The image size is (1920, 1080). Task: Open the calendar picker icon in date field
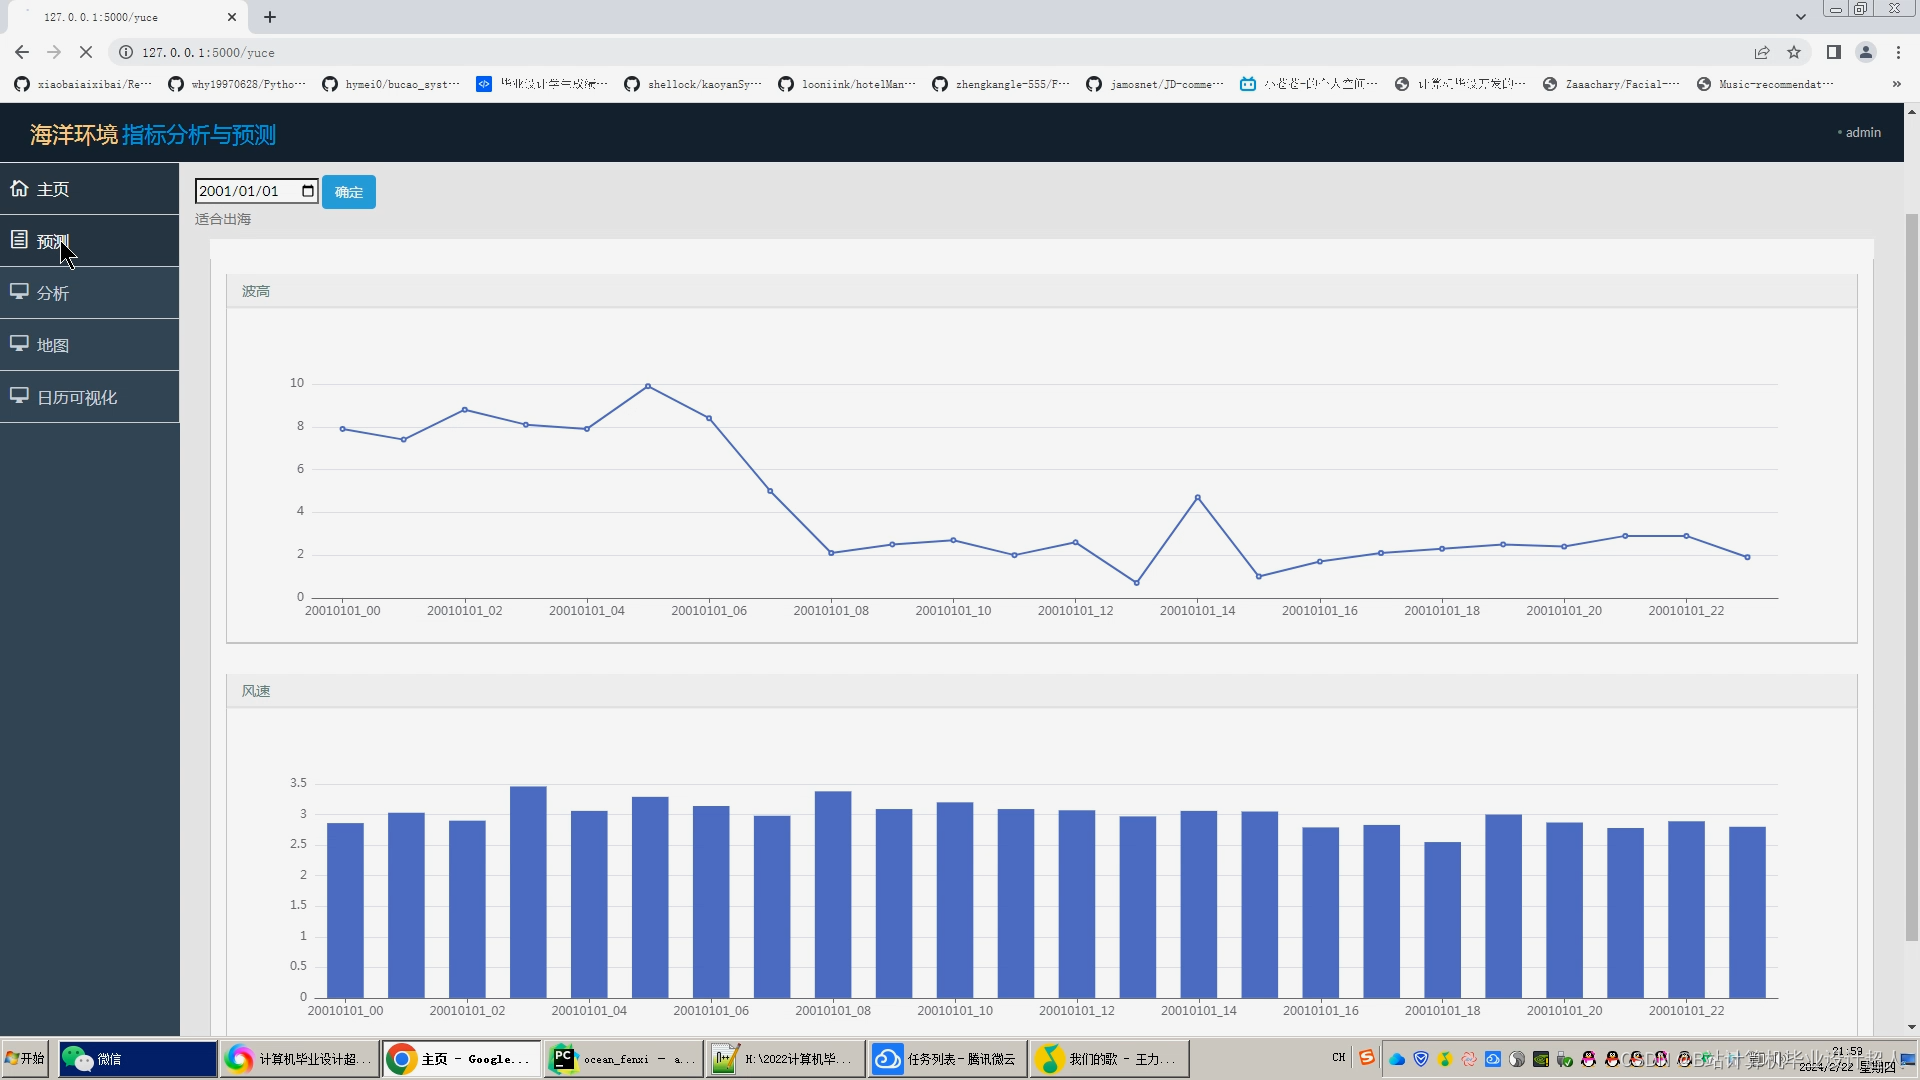(308, 191)
